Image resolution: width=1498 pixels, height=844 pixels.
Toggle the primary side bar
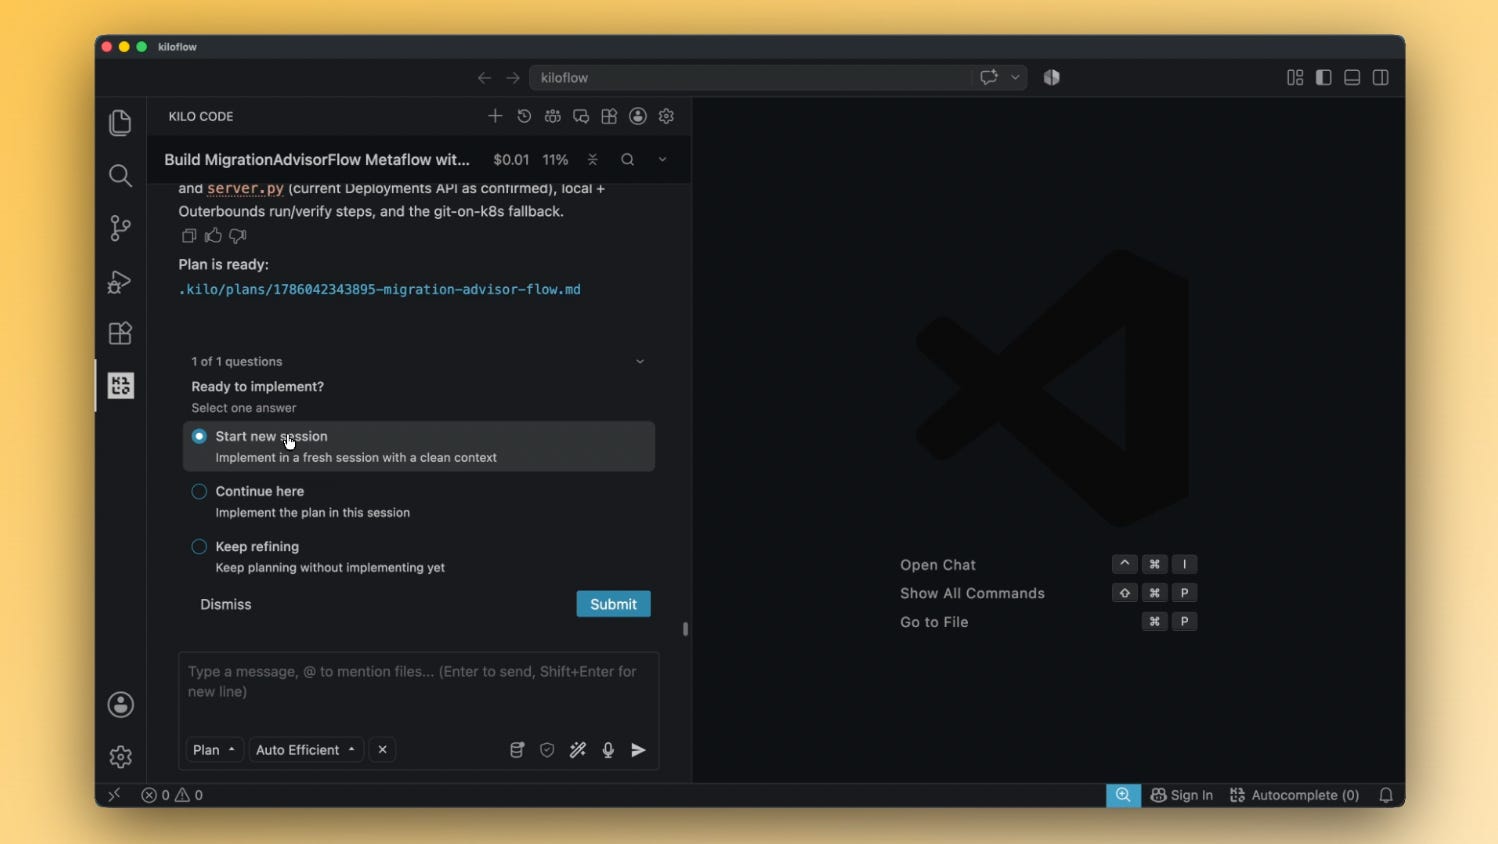1324,77
